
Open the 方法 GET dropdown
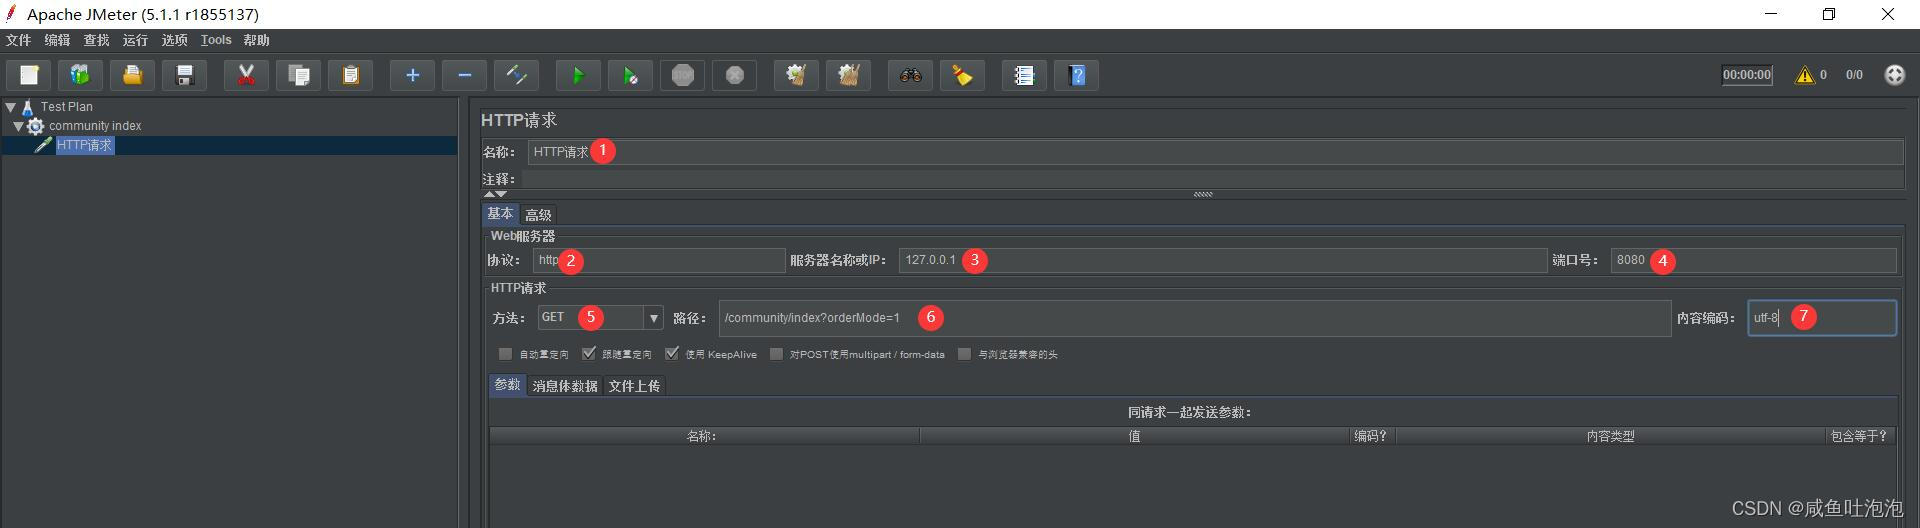click(653, 318)
